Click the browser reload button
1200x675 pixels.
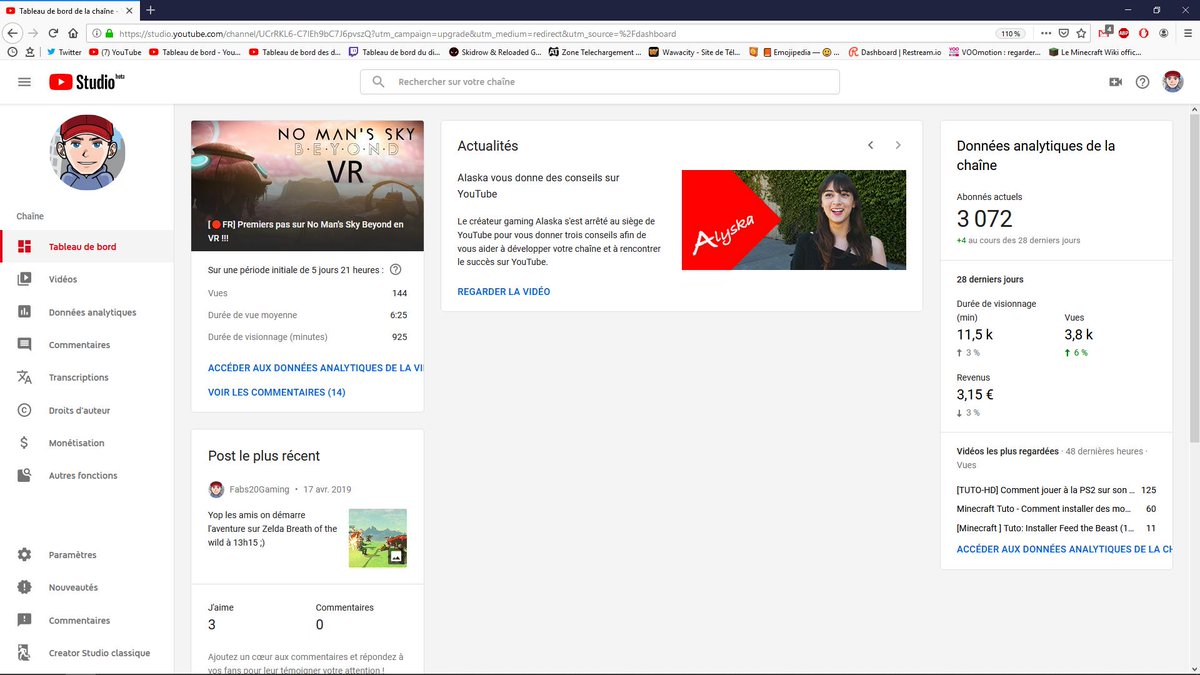(53, 33)
